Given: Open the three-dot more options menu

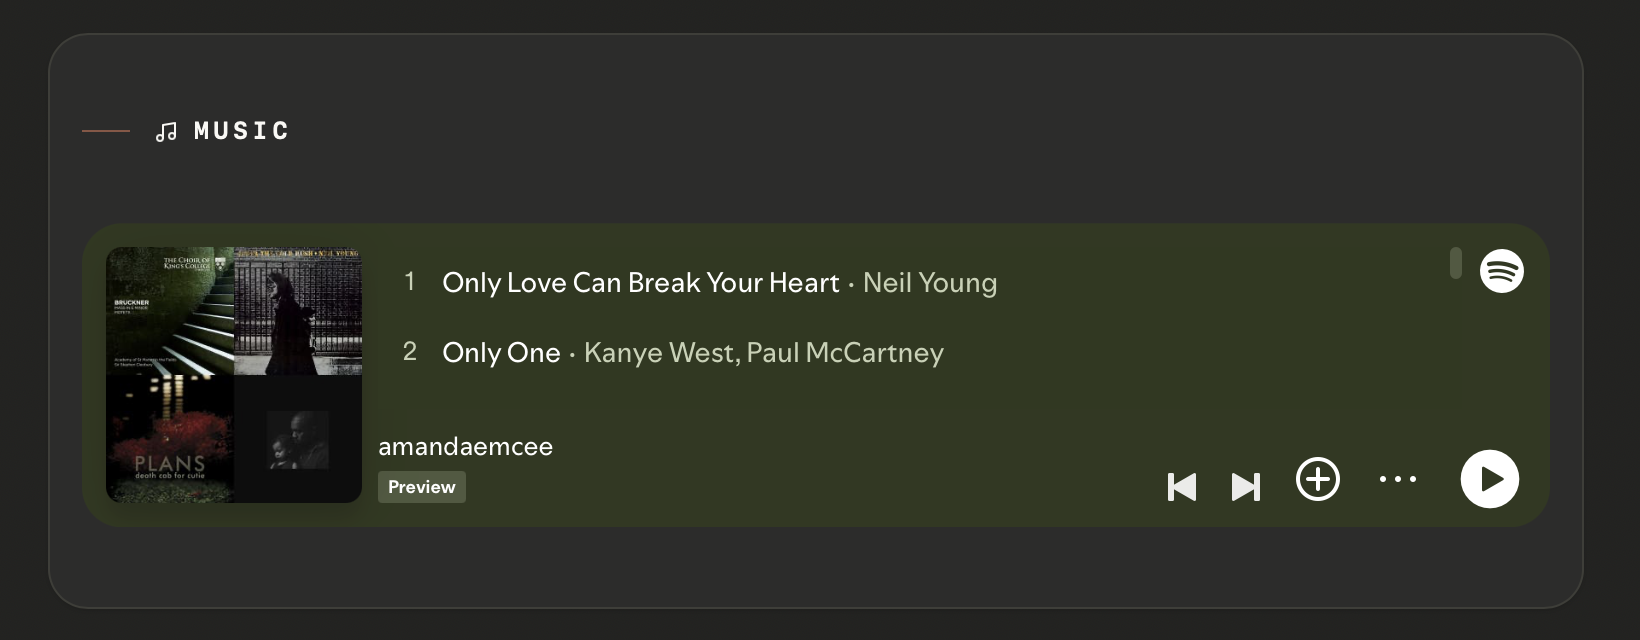Looking at the screenshot, I should tap(1397, 479).
